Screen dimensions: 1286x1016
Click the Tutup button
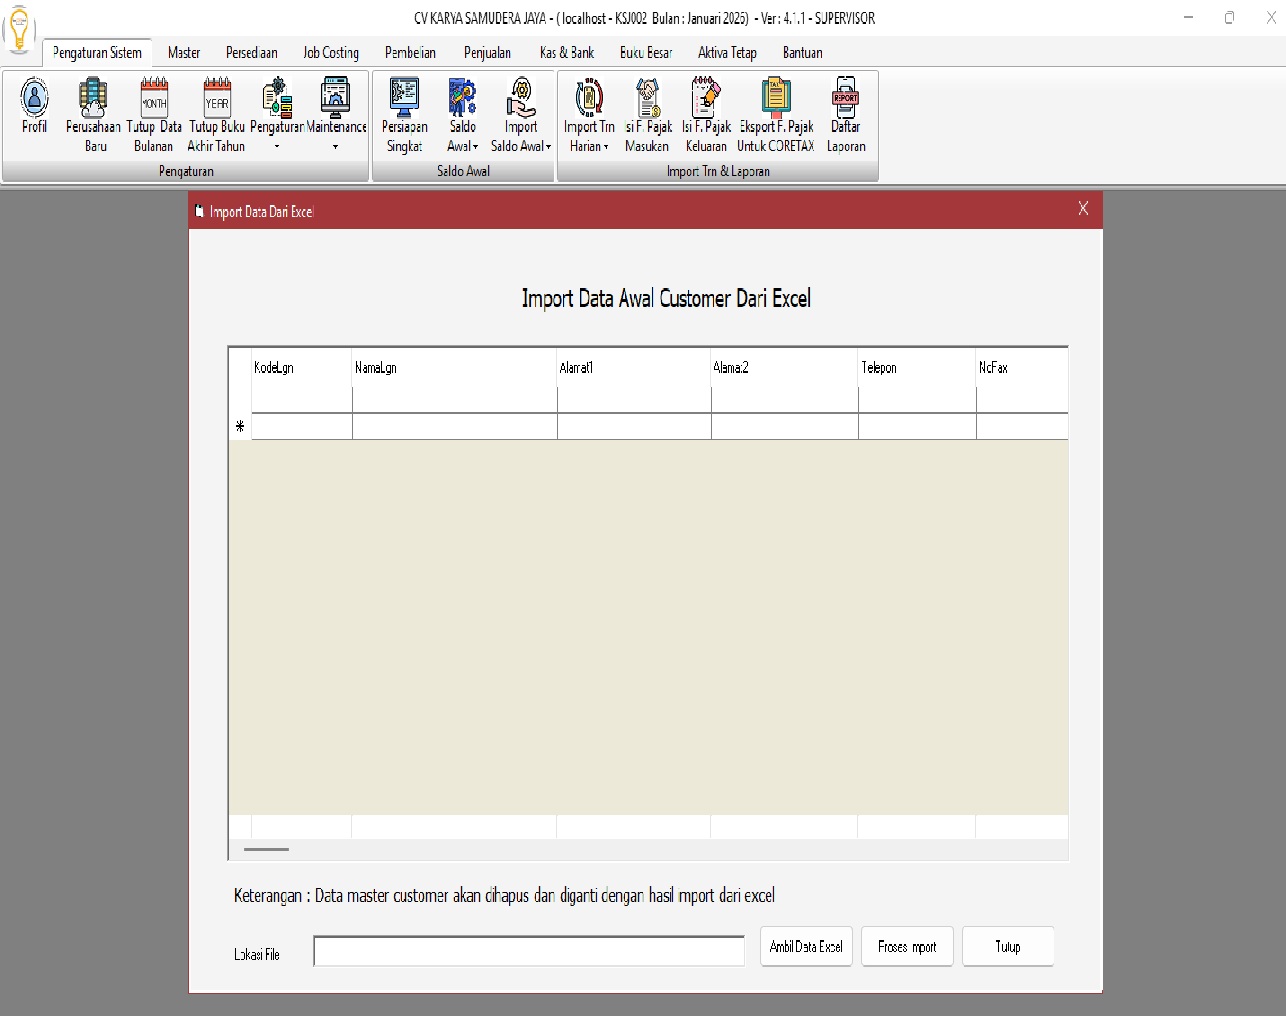[1007, 946]
